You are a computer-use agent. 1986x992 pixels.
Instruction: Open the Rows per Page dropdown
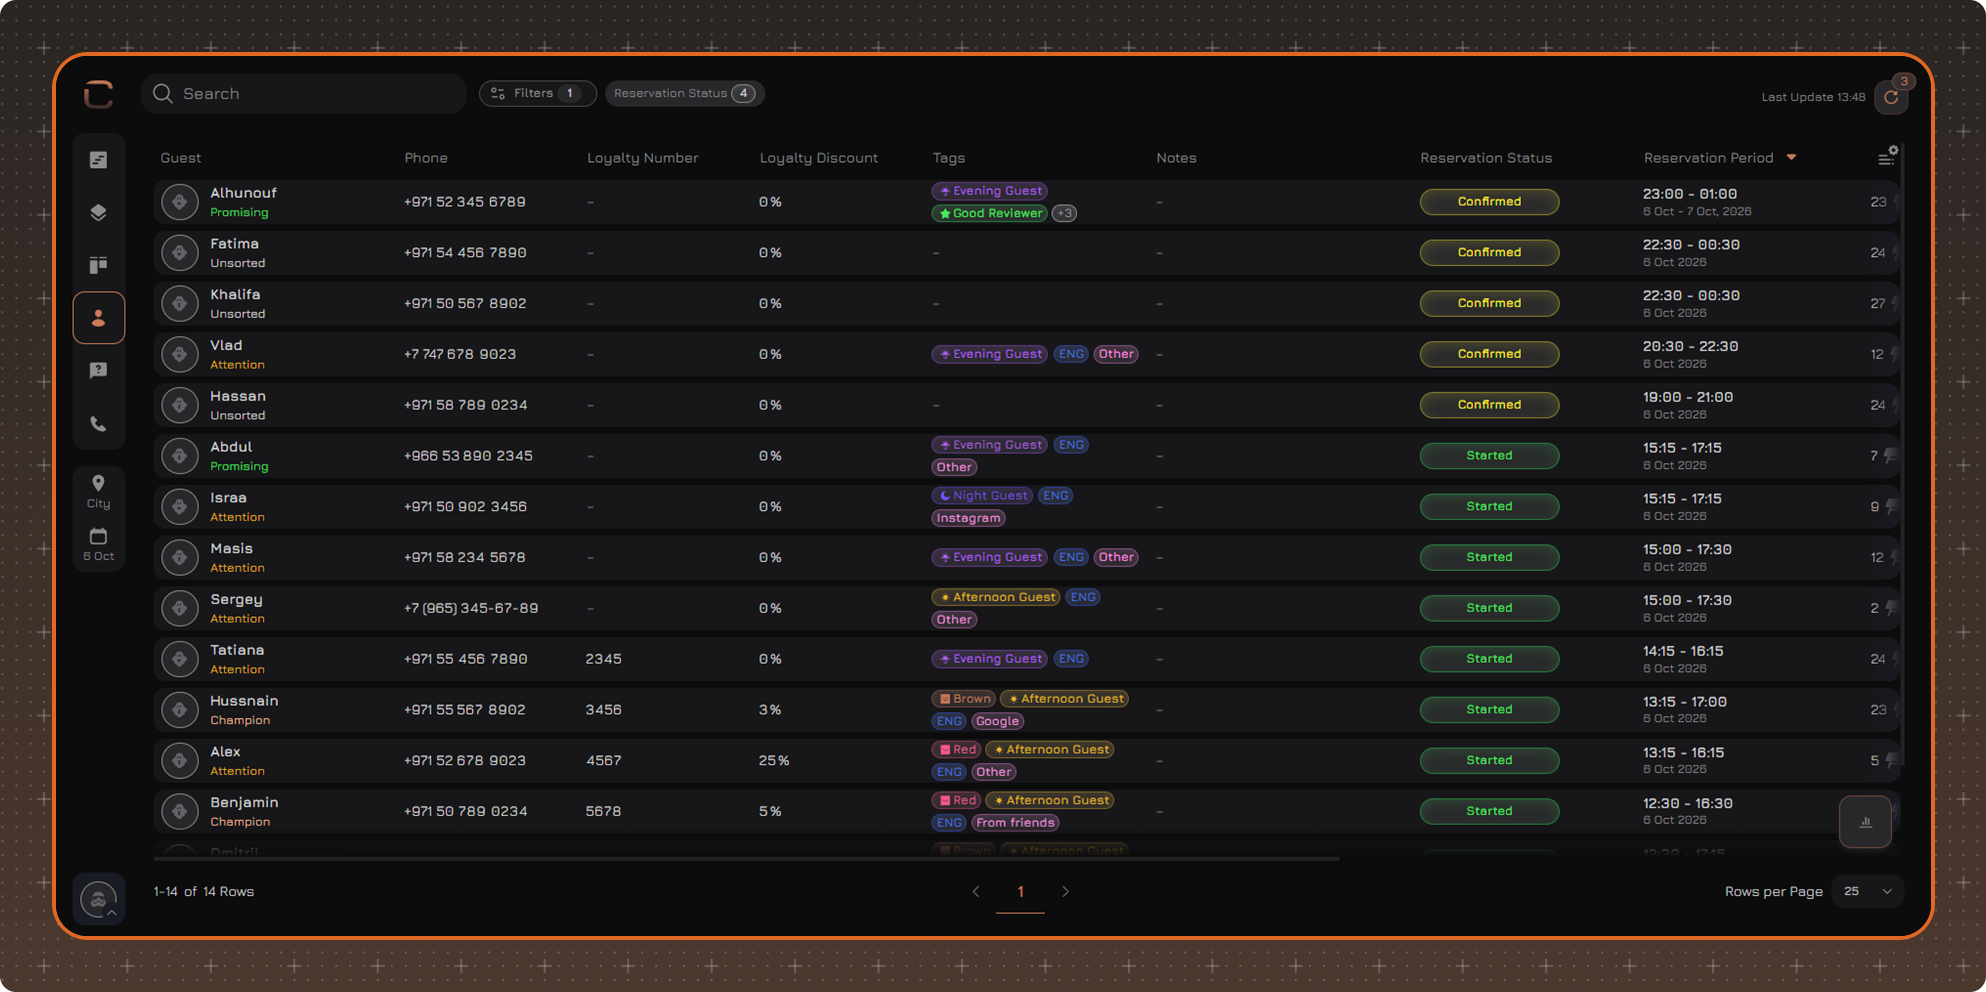1868,891
